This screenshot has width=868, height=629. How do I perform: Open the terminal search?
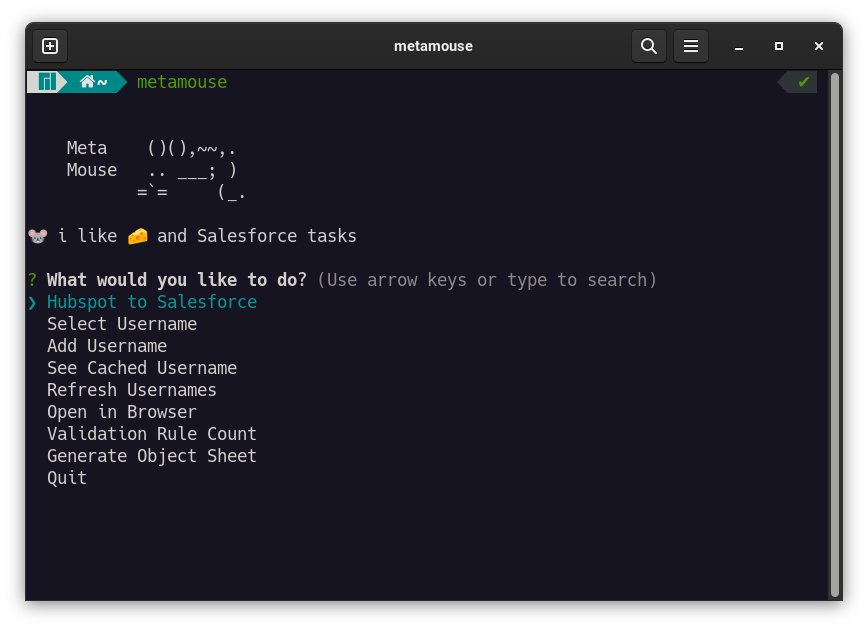coord(649,46)
